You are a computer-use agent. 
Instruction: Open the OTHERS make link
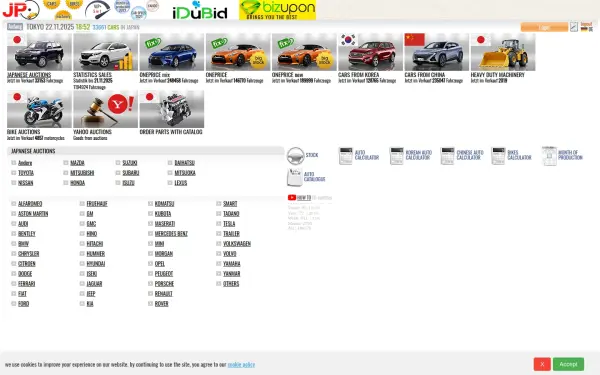click(231, 284)
